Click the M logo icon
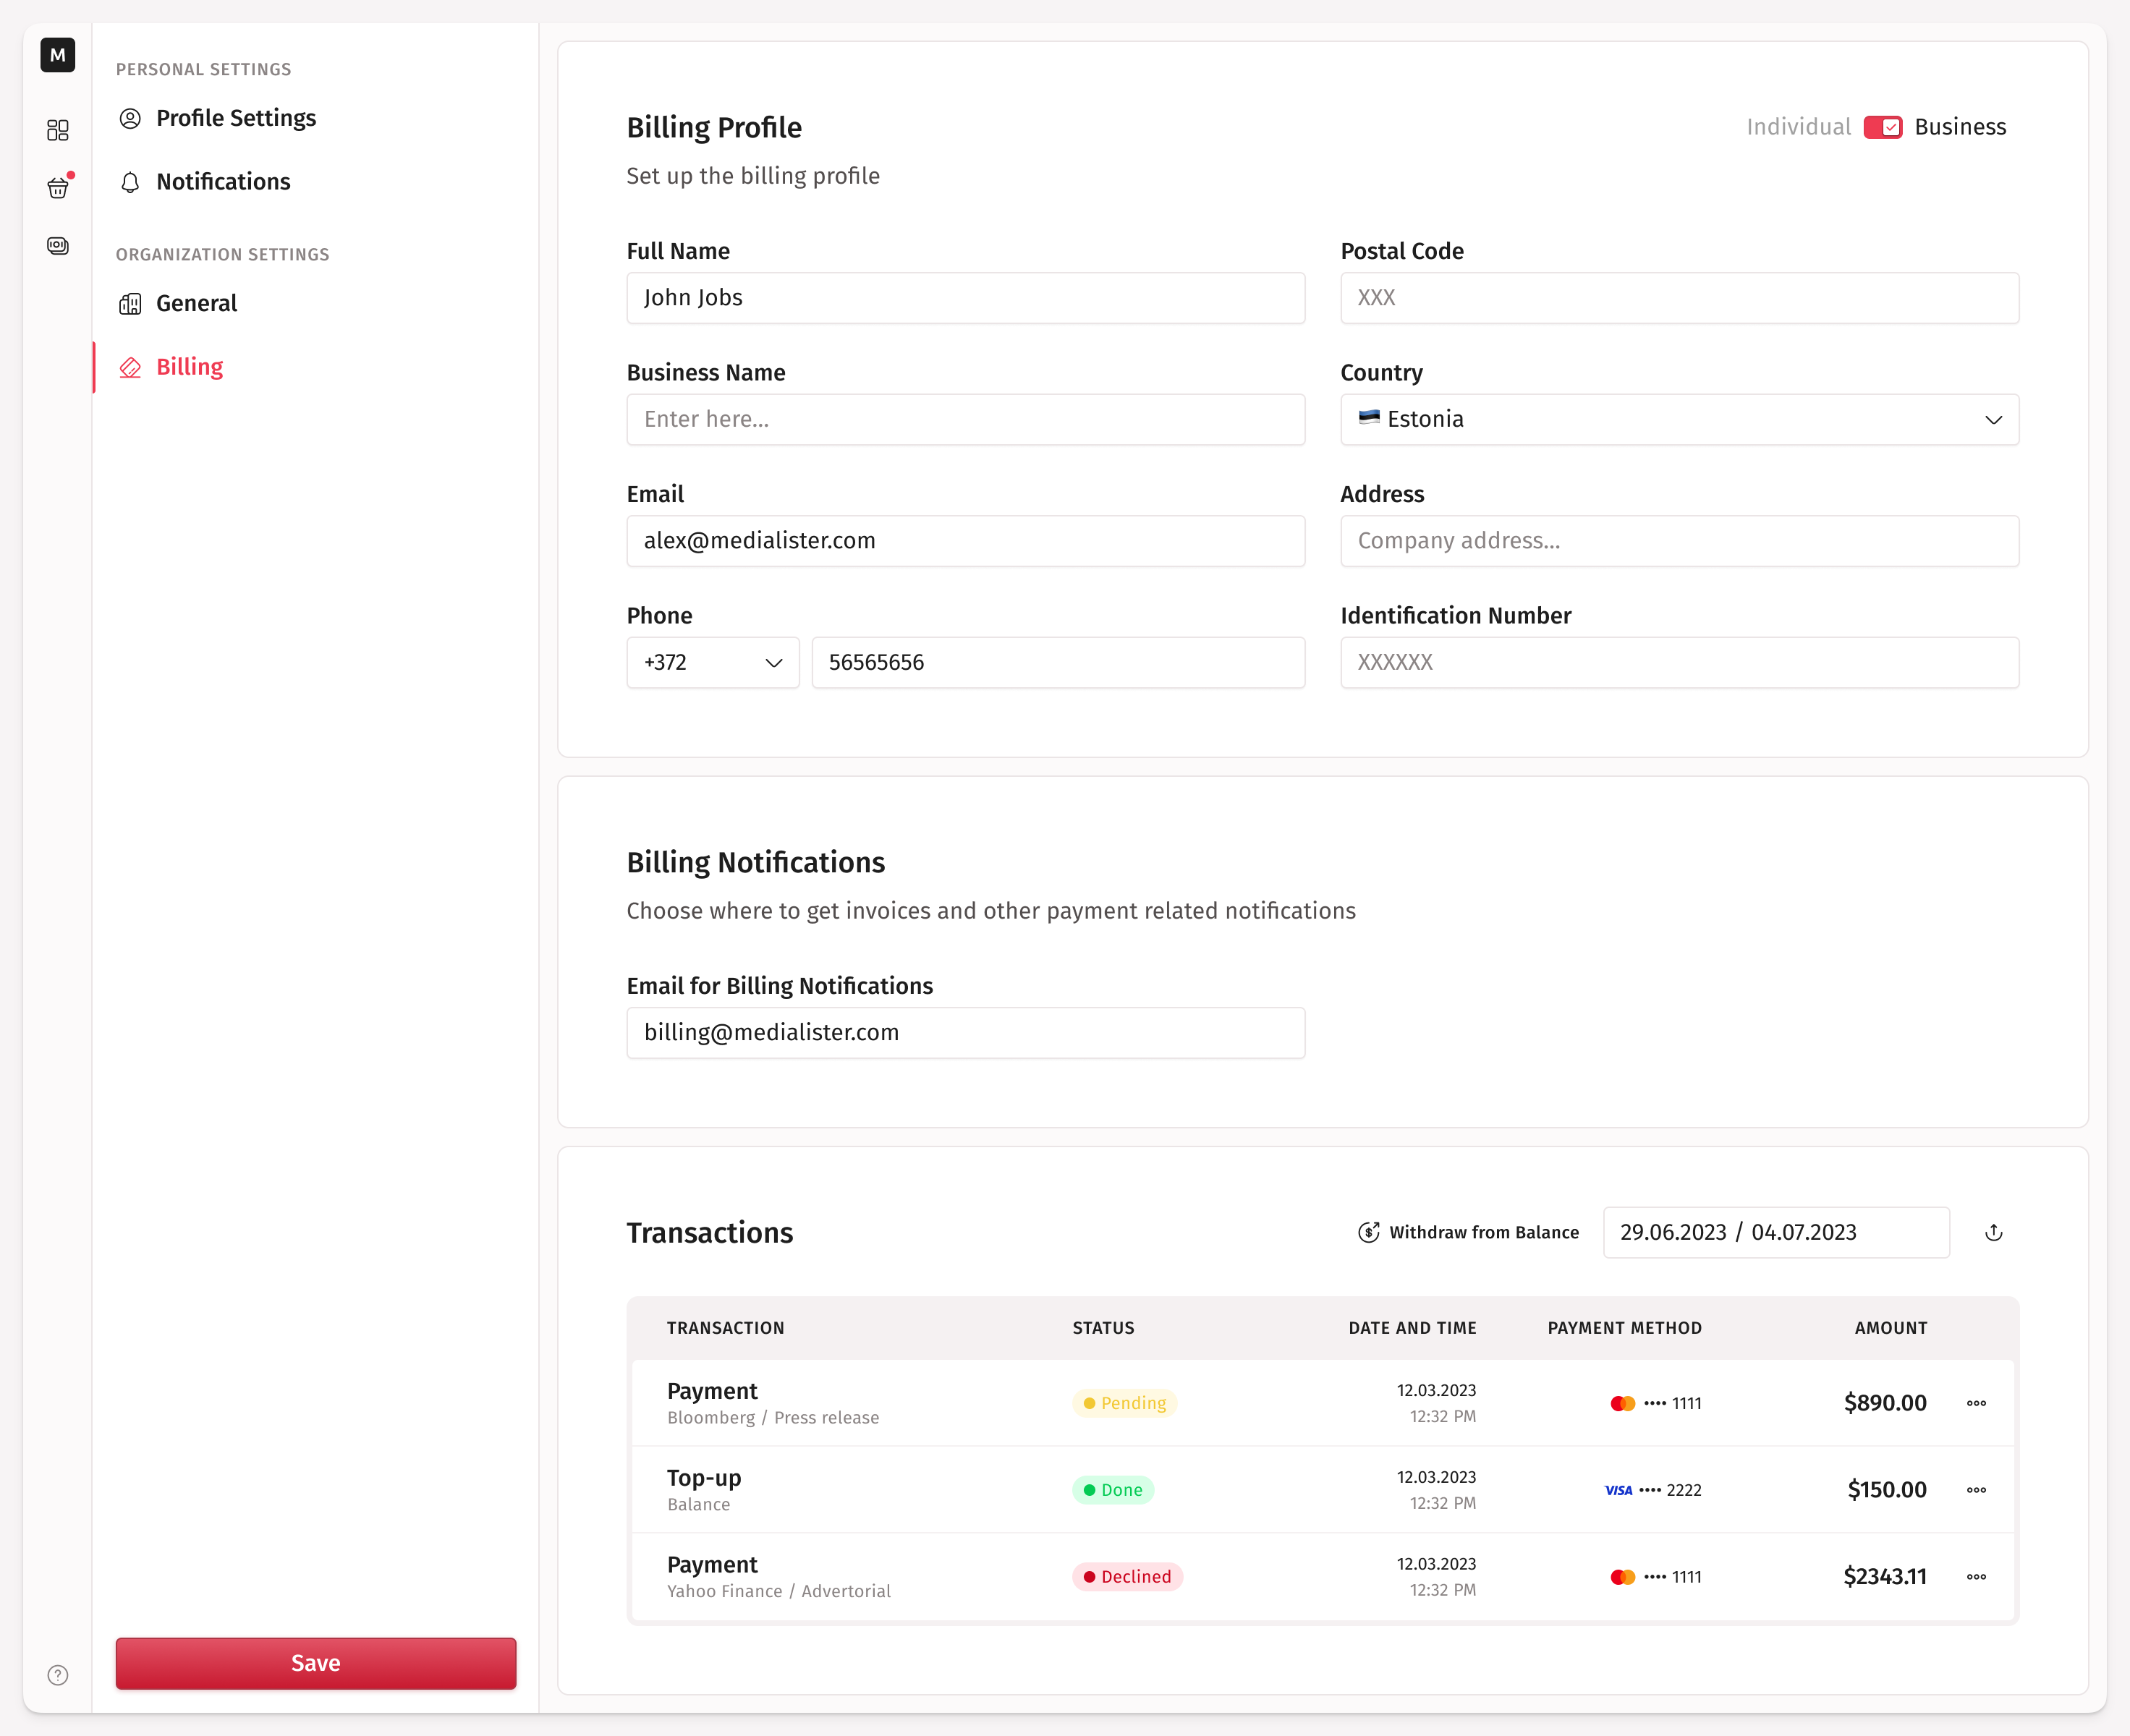The height and width of the screenshot is (1736, 2130). point(57,55)
